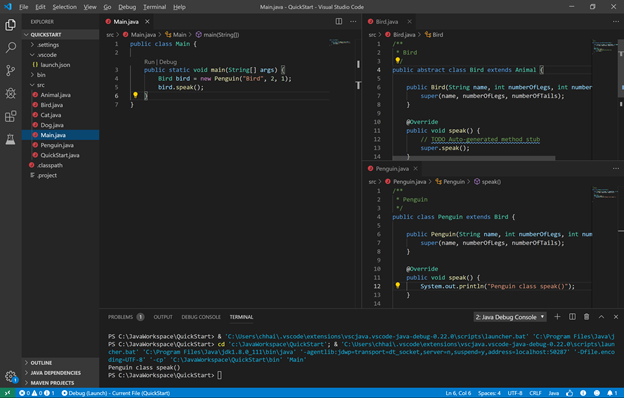Click the Bird.java horizontal scrollbar
This screenshot has width=624, height=398.
pos(474,158)
